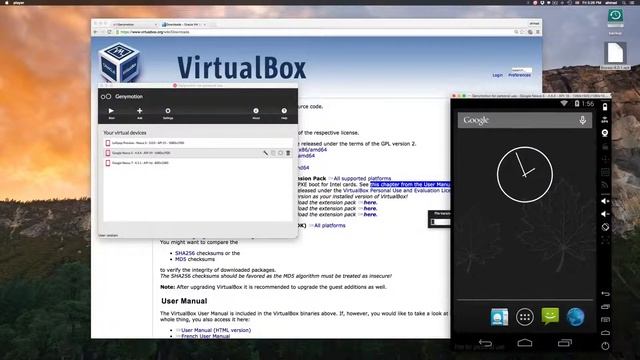Open the player application menu

(x=18, y=2)
